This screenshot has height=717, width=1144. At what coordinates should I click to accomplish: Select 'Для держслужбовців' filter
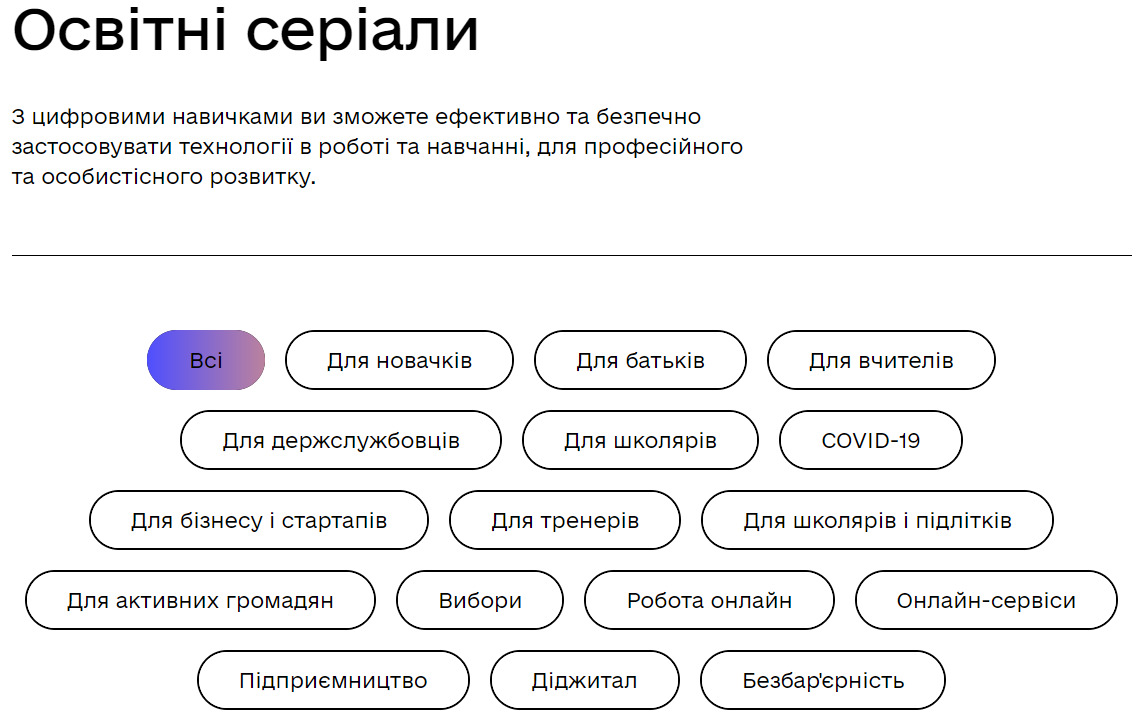[x=341, y=441]
